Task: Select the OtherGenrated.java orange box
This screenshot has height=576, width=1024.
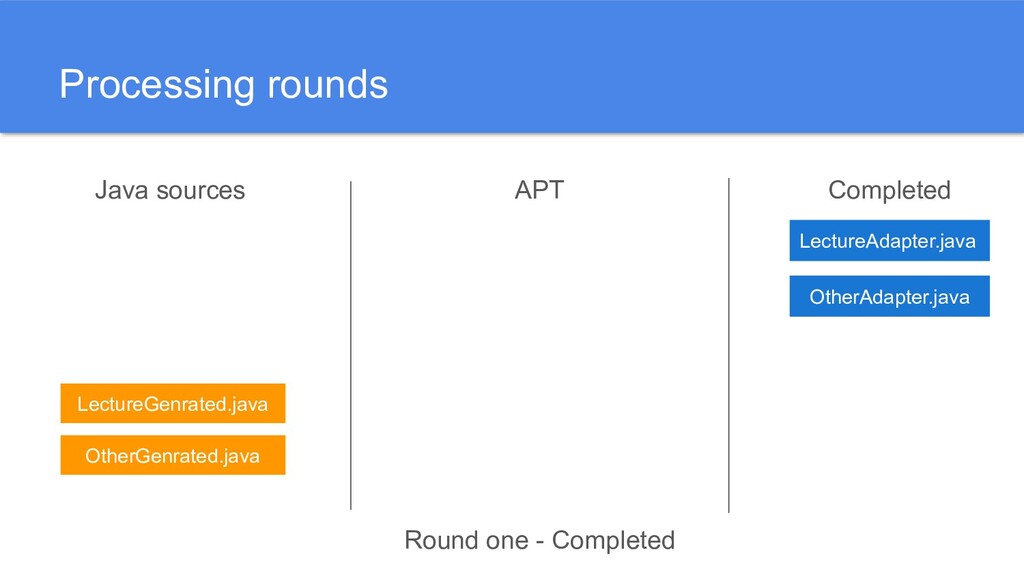Action: (x=172, y=456)
